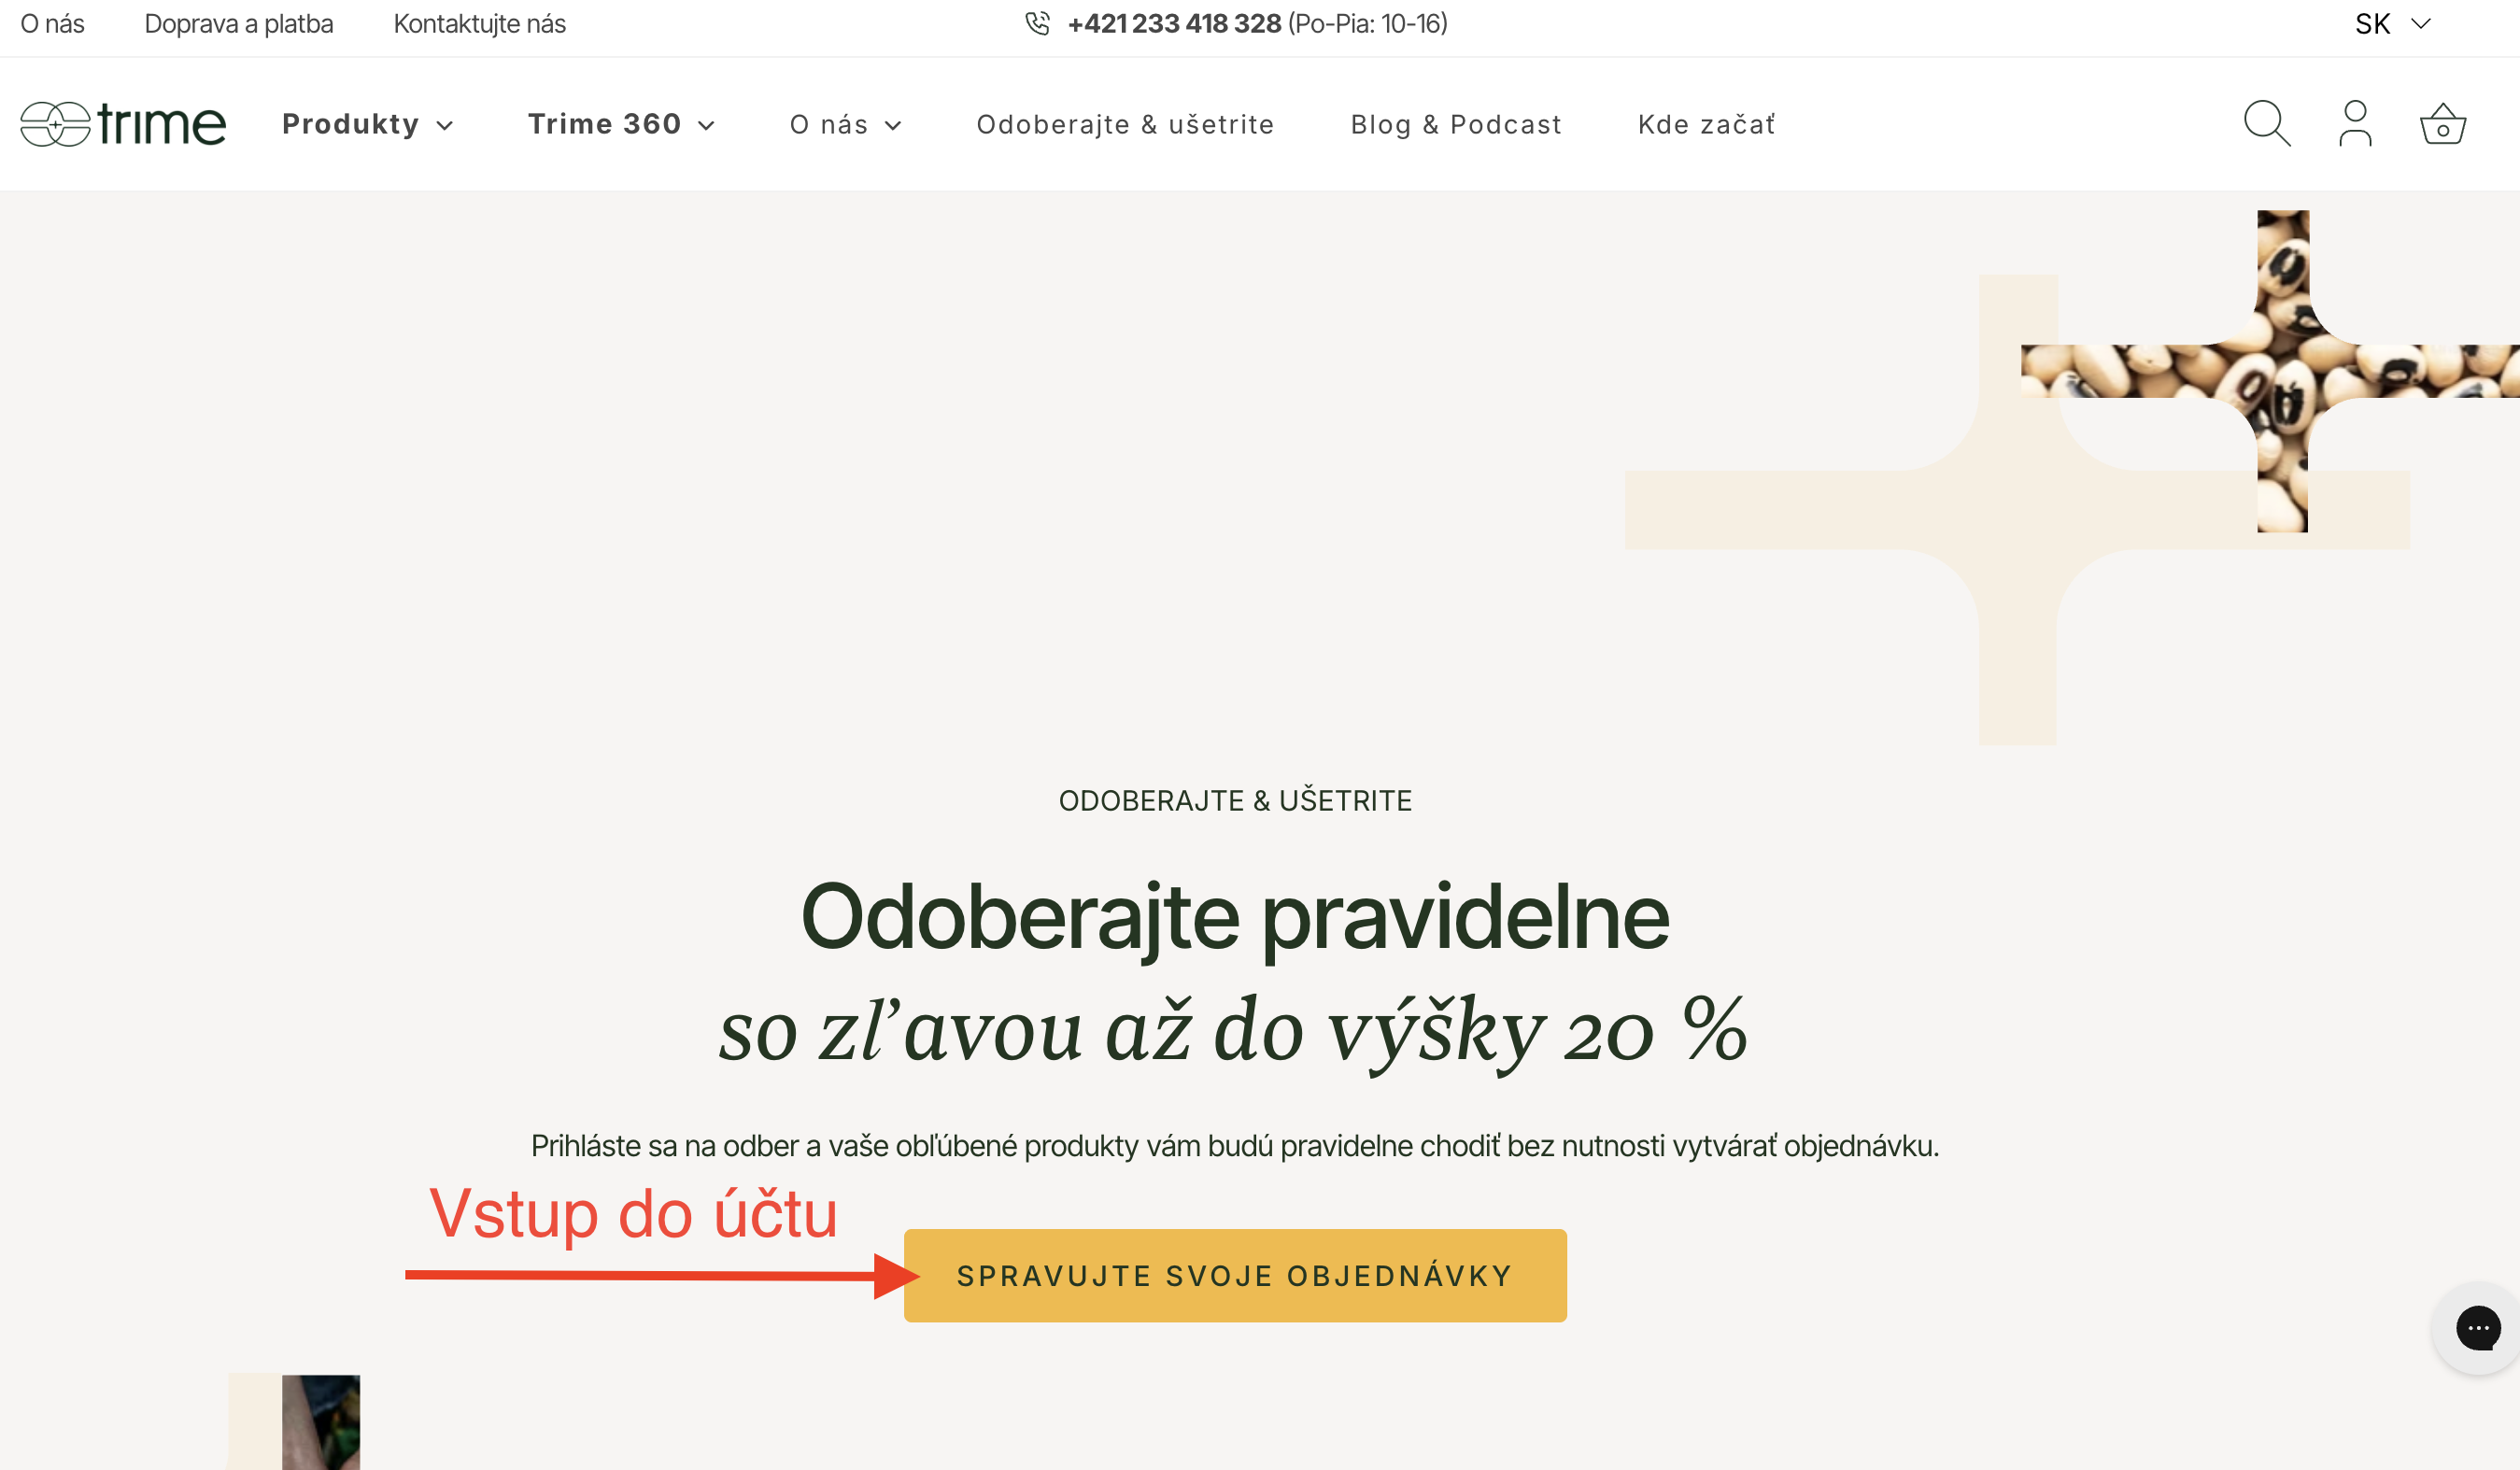2520x1470 pixels.
Task: Open the search magnifier icon
Action: coord(2266,124)
